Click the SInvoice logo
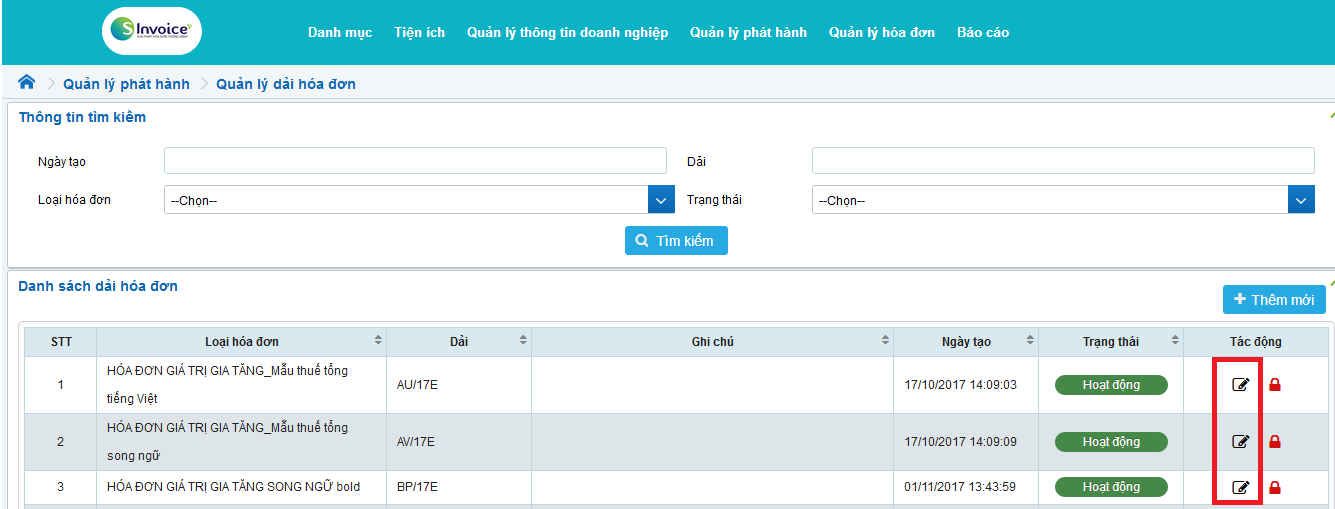This screenshot has width=1335, height=509. pos(152,32)
